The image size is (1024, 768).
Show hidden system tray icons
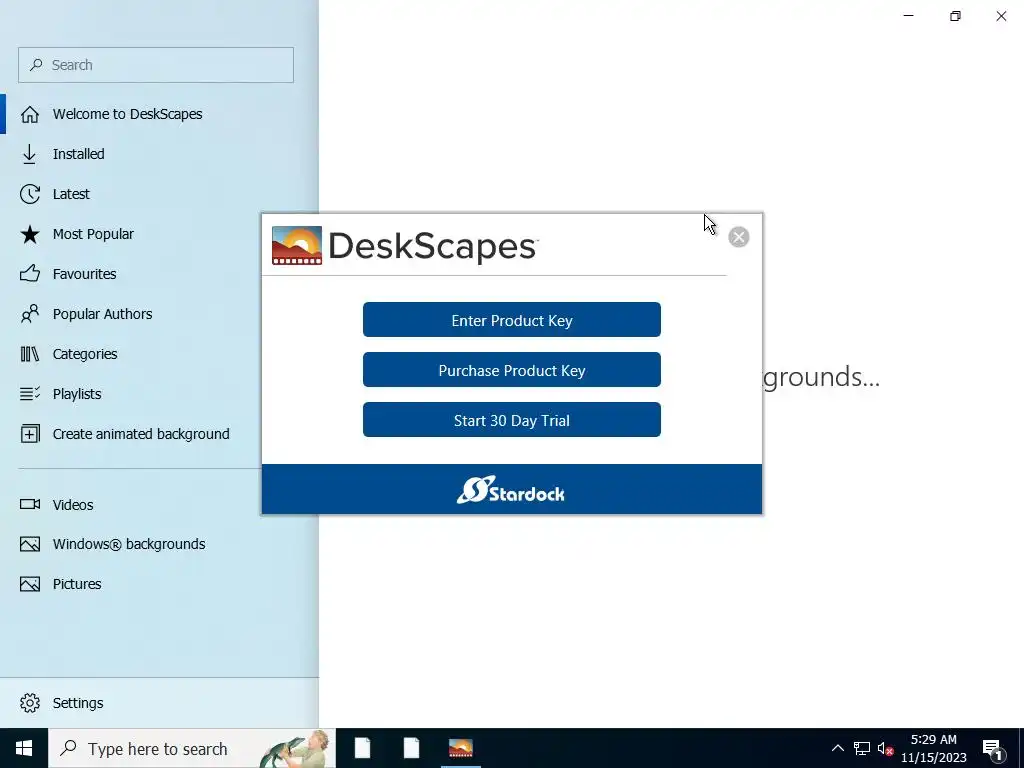tap(837, 748)
